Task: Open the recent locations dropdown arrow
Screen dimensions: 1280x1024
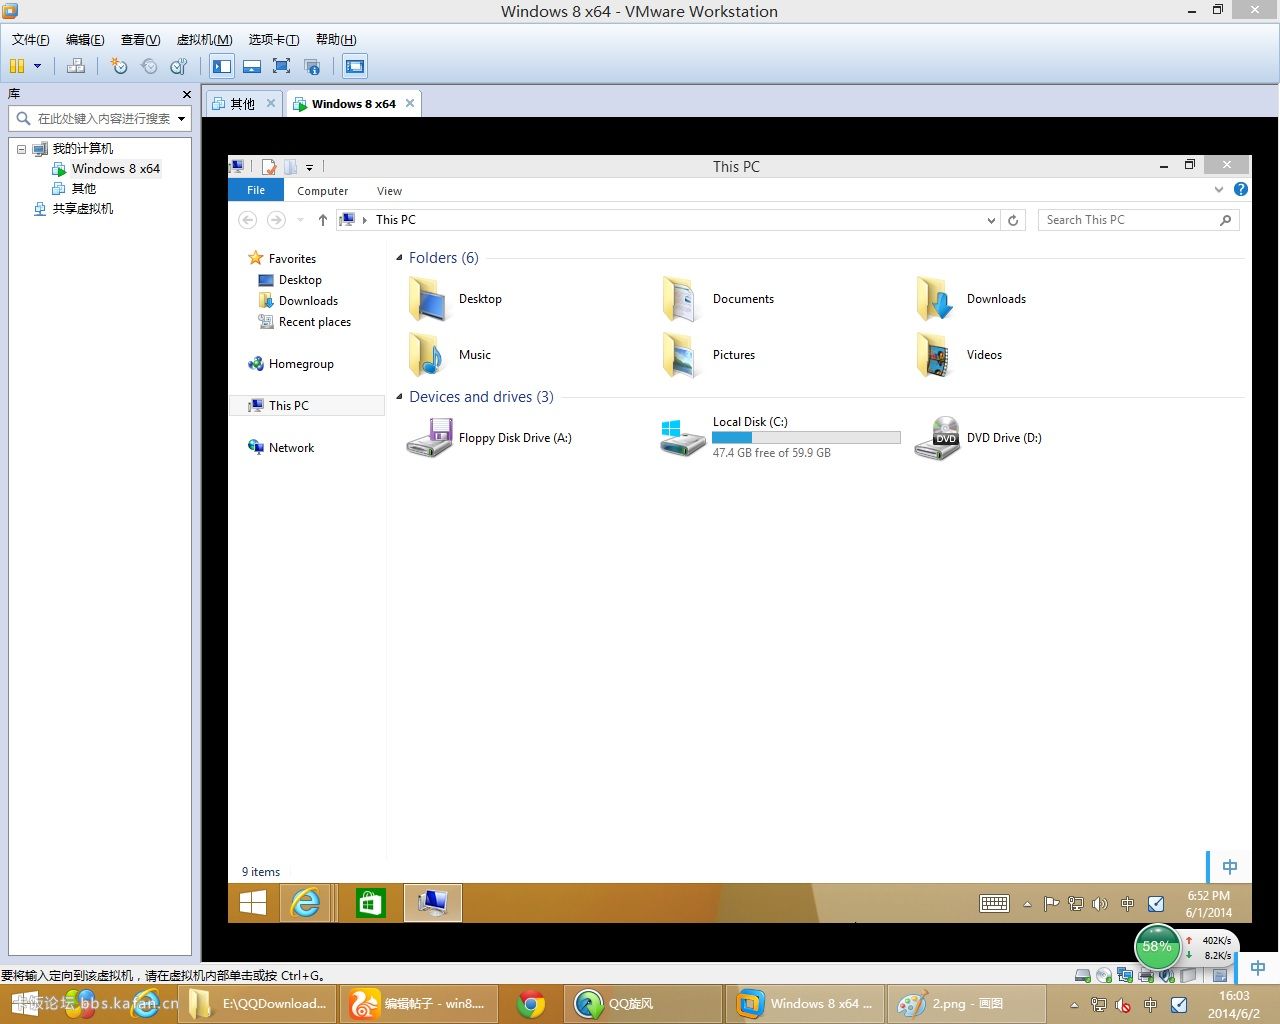Action: tap(300, 220)
